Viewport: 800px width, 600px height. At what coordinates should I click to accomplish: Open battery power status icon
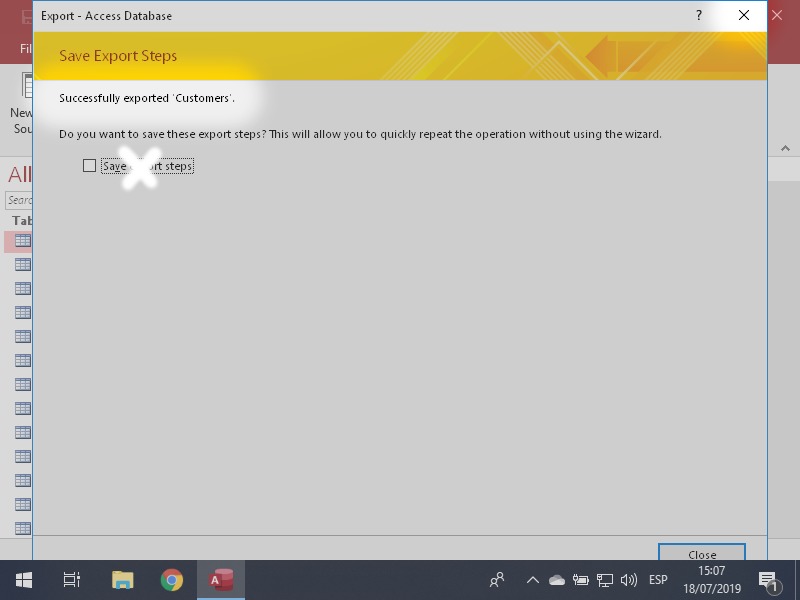click(x=581, y=580)
